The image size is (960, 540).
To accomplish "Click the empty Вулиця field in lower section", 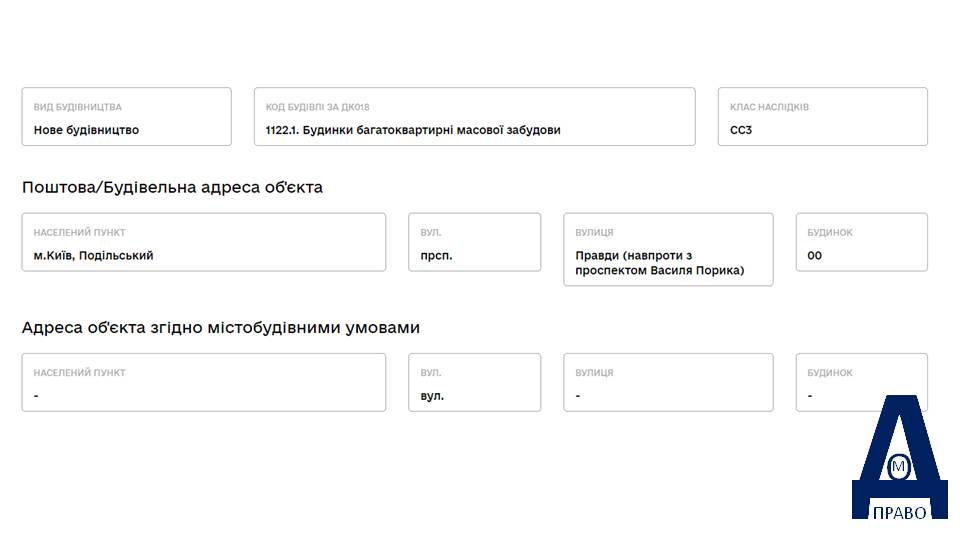I will tap(668, 382).
